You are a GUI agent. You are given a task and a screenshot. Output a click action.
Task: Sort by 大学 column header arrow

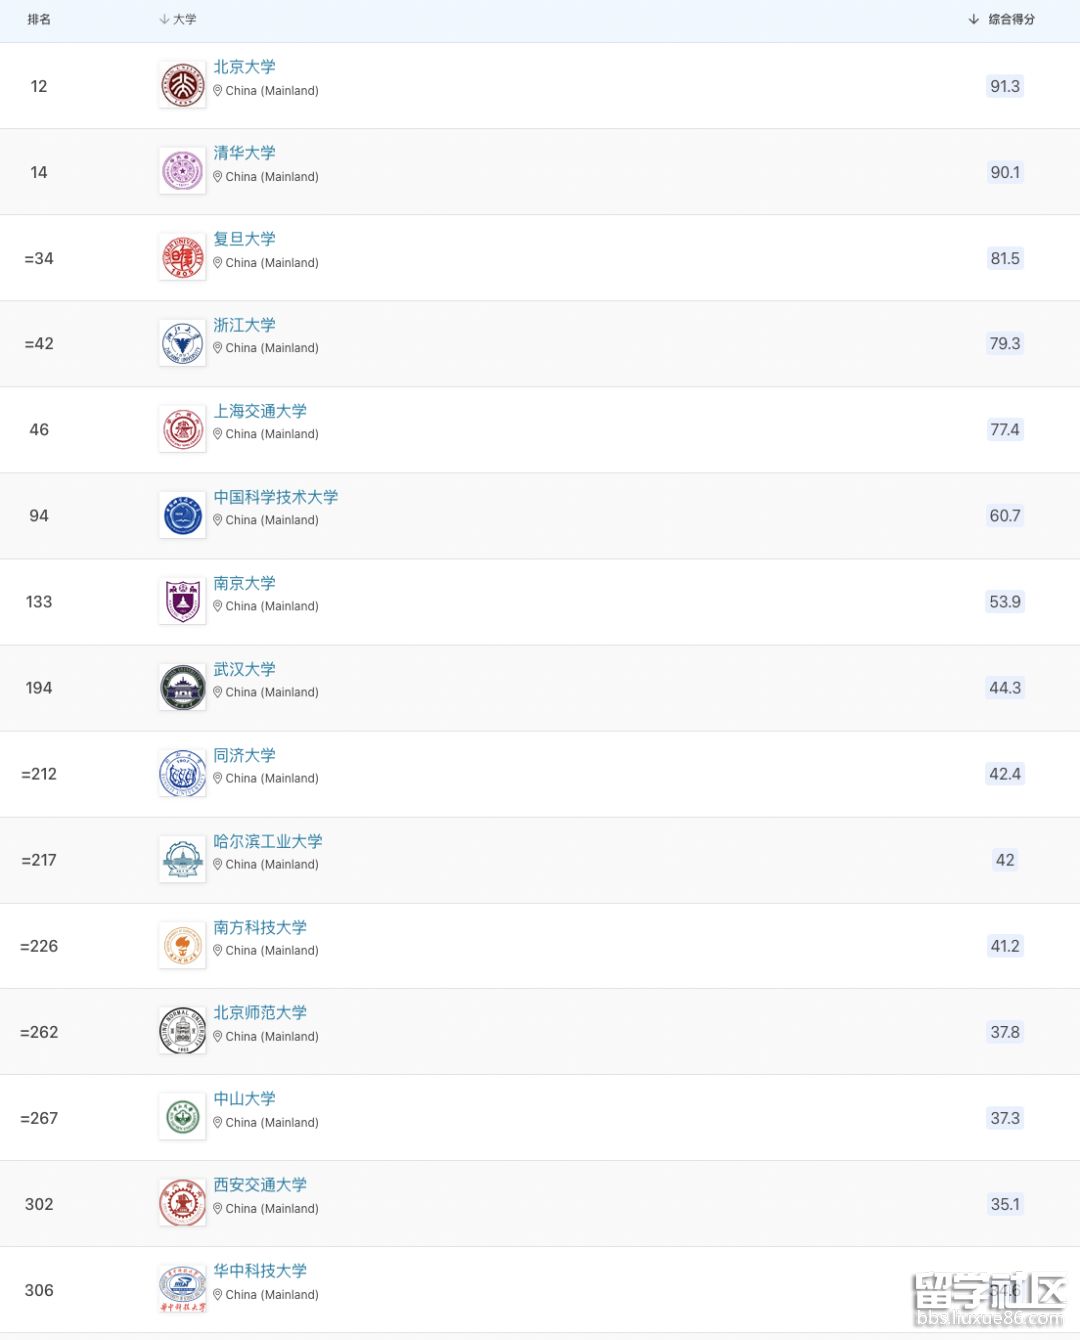164,19
